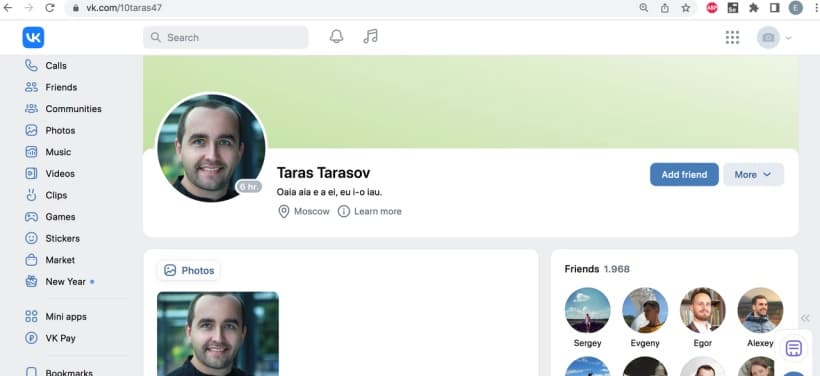Open Mini apps in the left menu
This screenshot has height=376, width=820.
(x=66, y=316)
